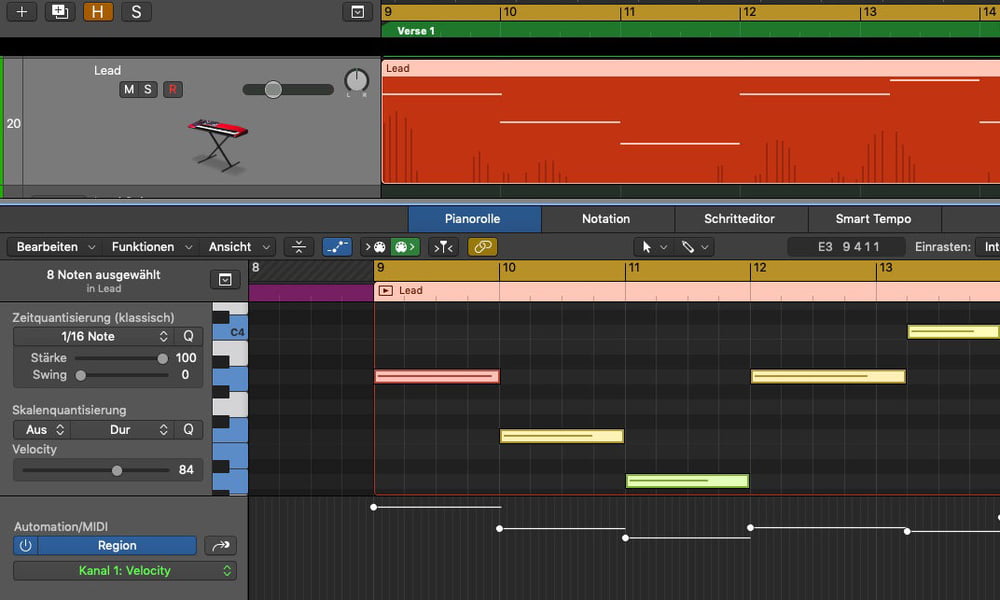This screenshot has height=600, width=1000.
Task: Click the E3 9 4 1 1 position display
Action: pos(847,247)
